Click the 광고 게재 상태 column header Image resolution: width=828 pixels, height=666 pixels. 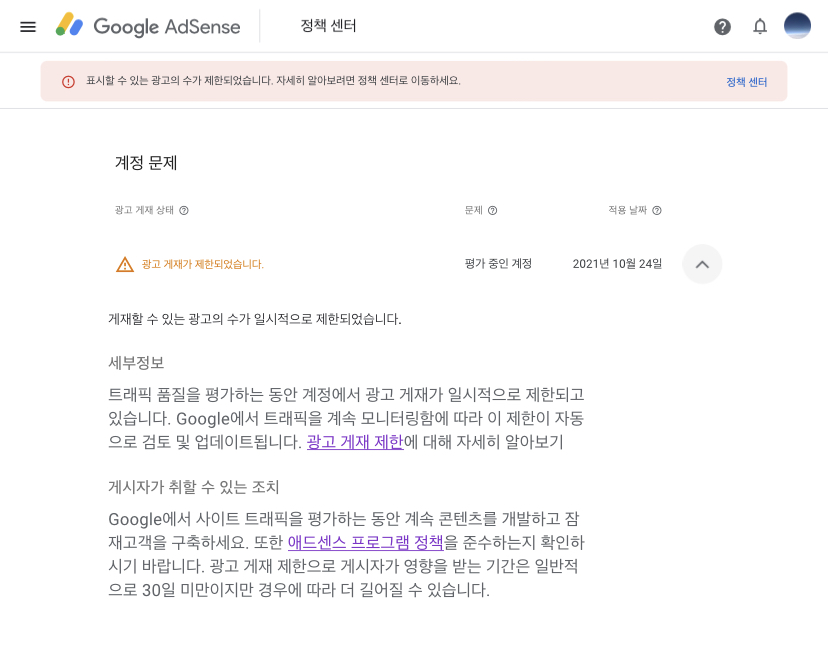point(144,210)
